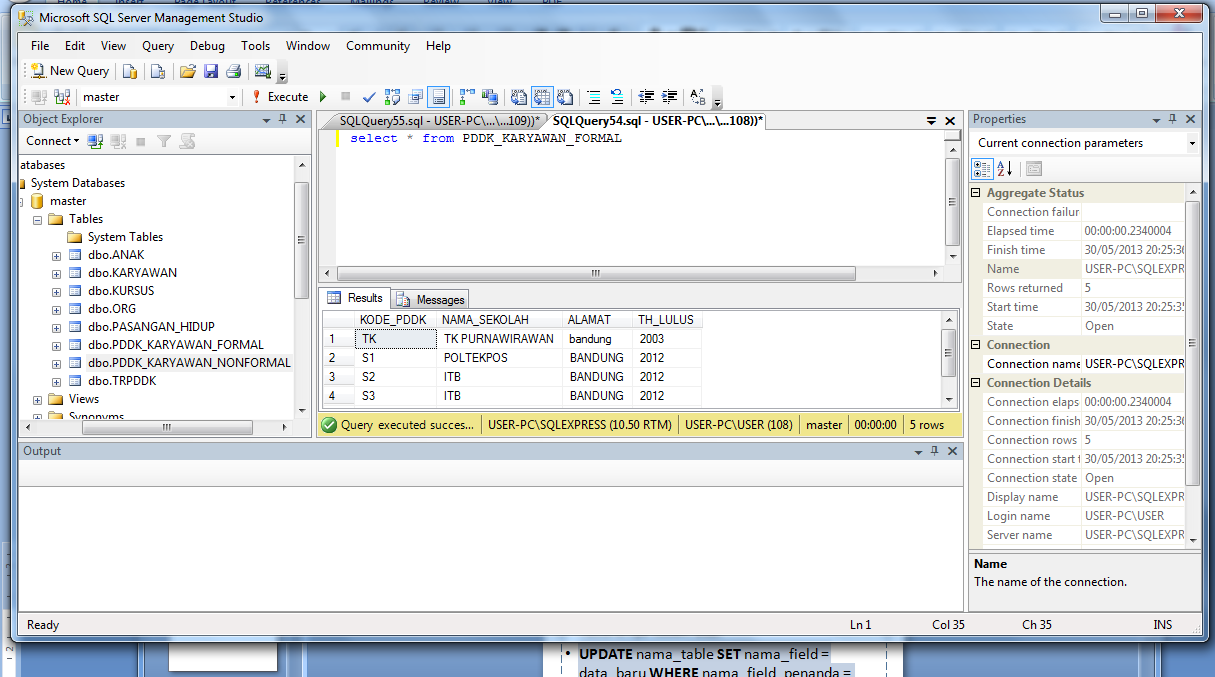Open the Community menu
The image size is (1215, 677).
[378, 45]
